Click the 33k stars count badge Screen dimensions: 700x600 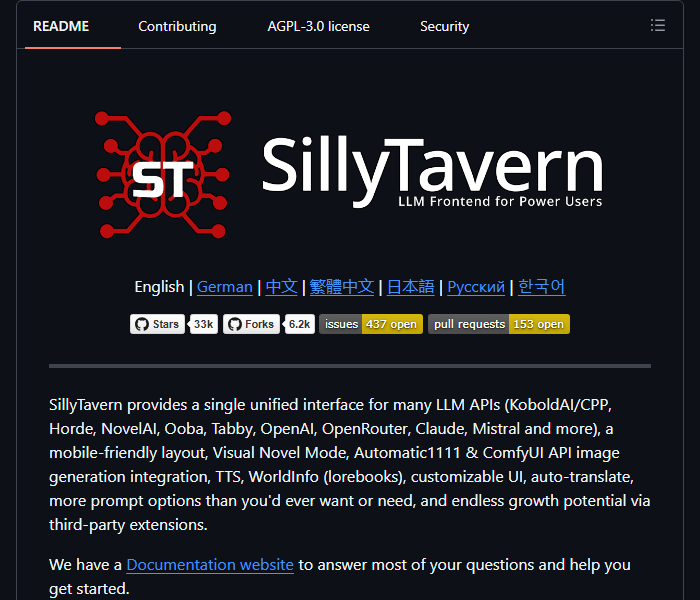[x=204, y=324]
